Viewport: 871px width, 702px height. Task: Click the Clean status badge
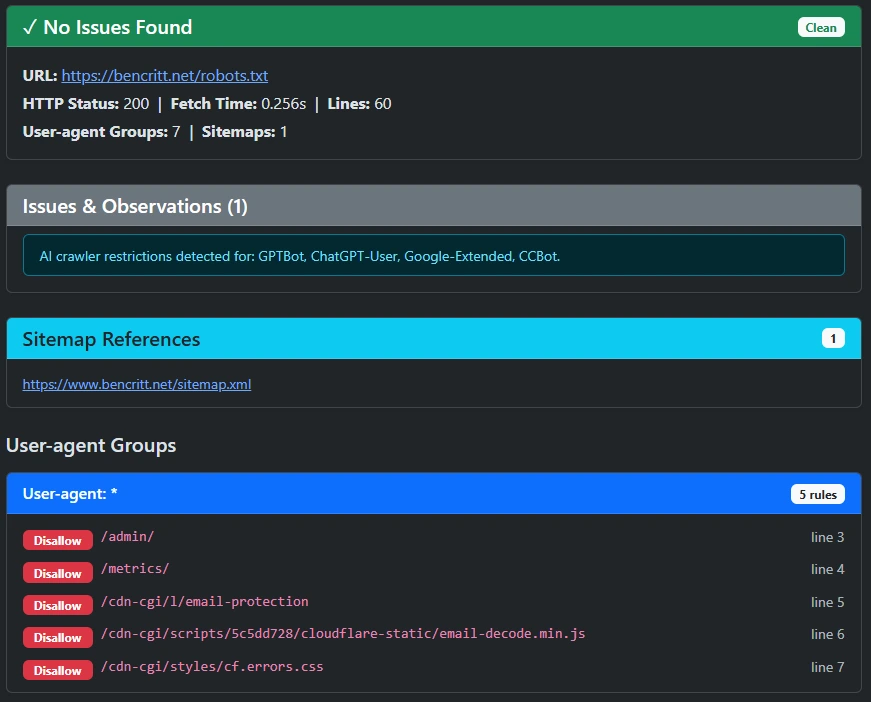(x=820, y=27)
